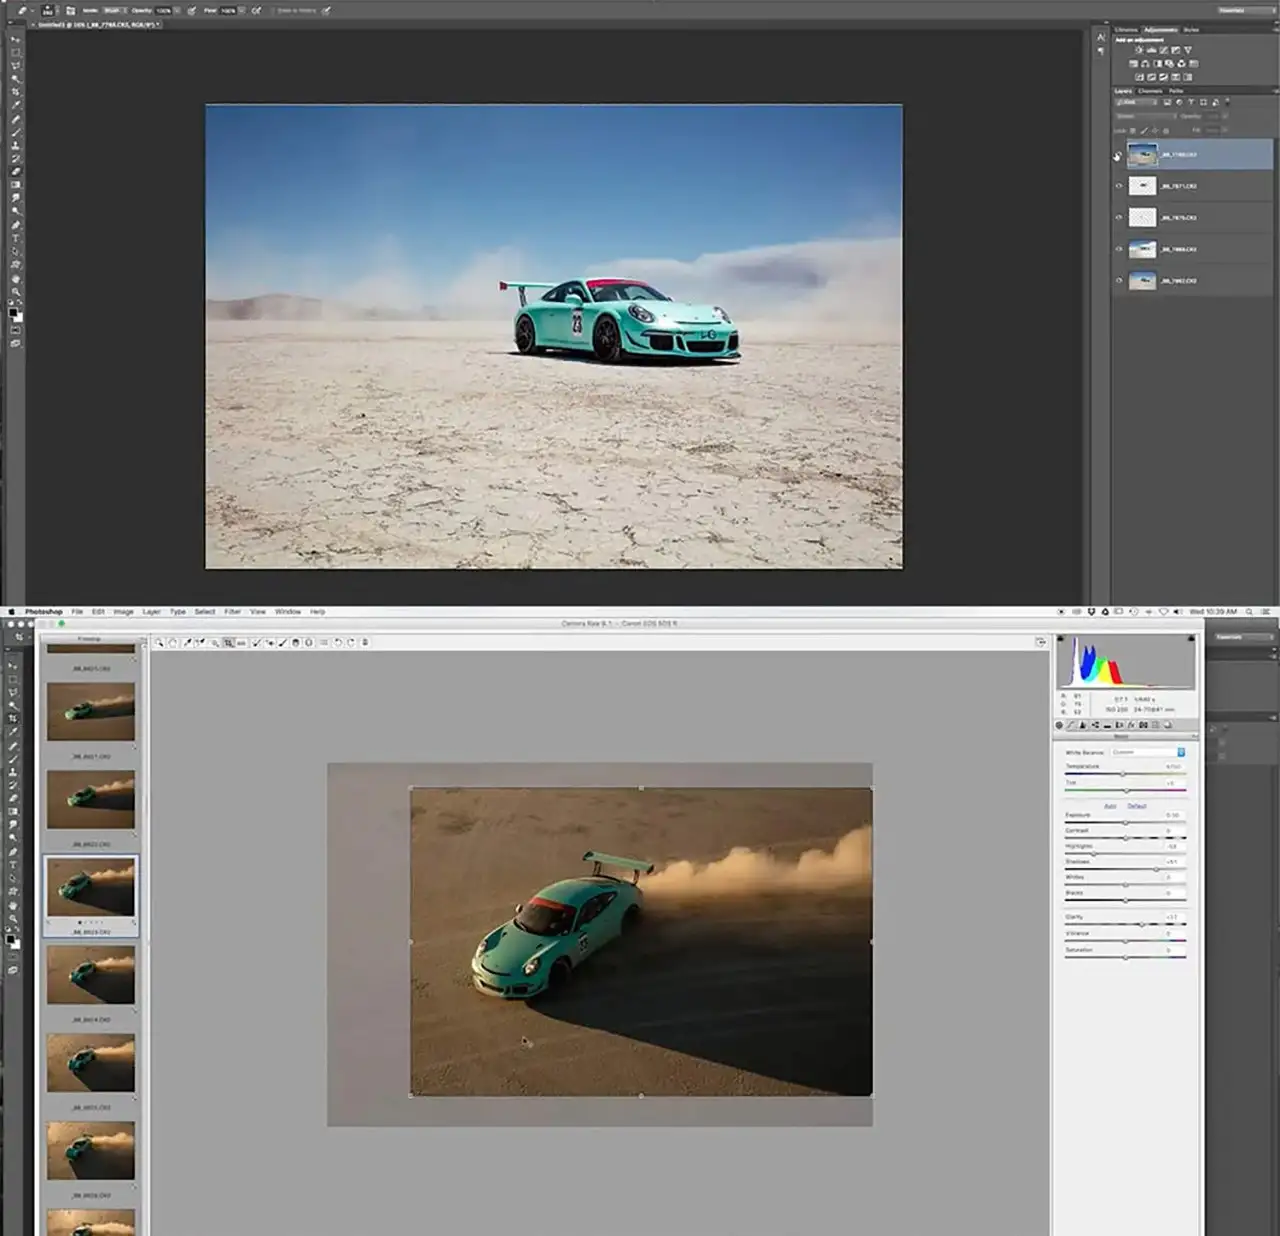
Task: Open the Effects (fx) panel icon in Camera Raw
Action: coord(1131,725)
